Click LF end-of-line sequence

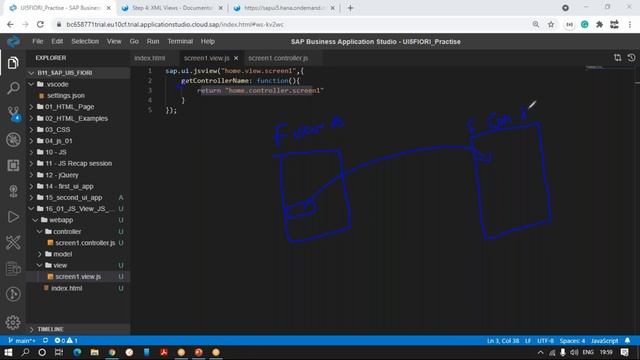click(x=528, y=340)
